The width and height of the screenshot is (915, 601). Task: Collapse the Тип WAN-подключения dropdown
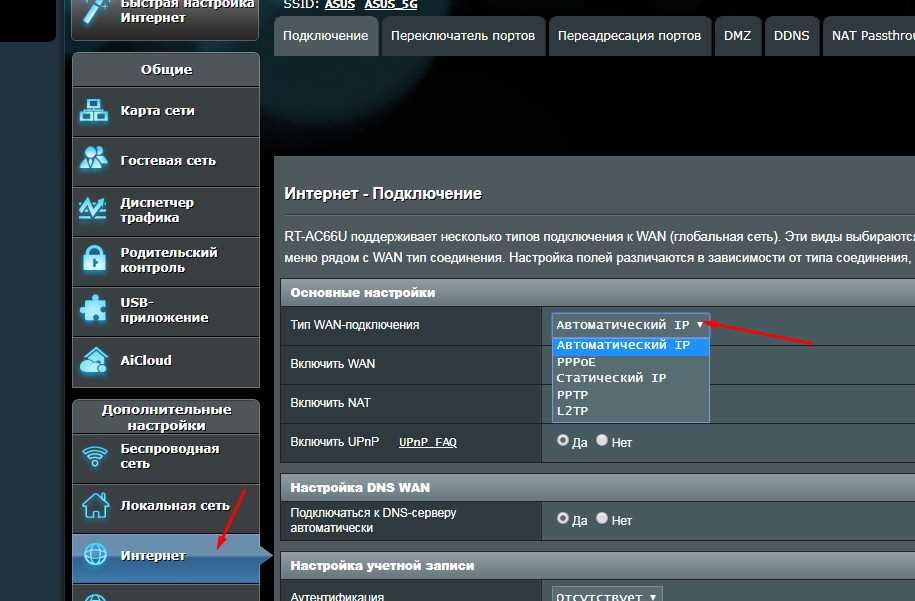click(630, 325)
